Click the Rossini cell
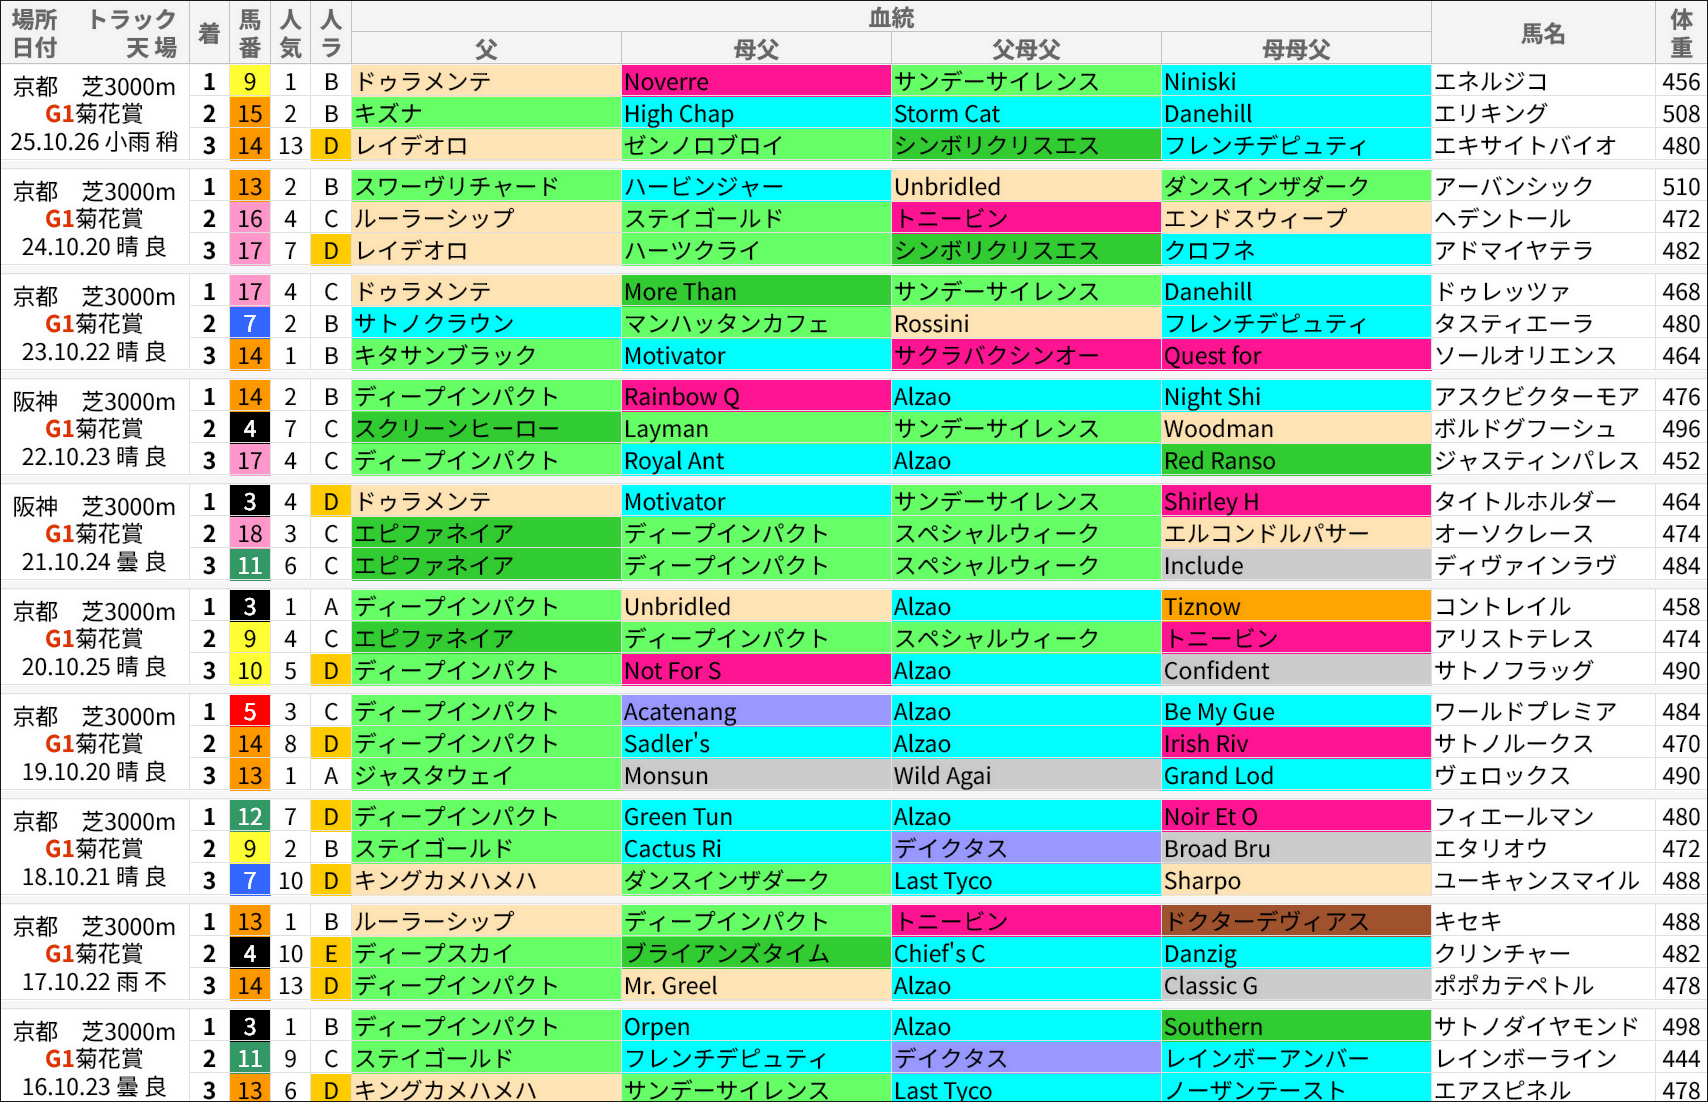The height and width of the screenshot is (1102, 1708). [1026, 324]
